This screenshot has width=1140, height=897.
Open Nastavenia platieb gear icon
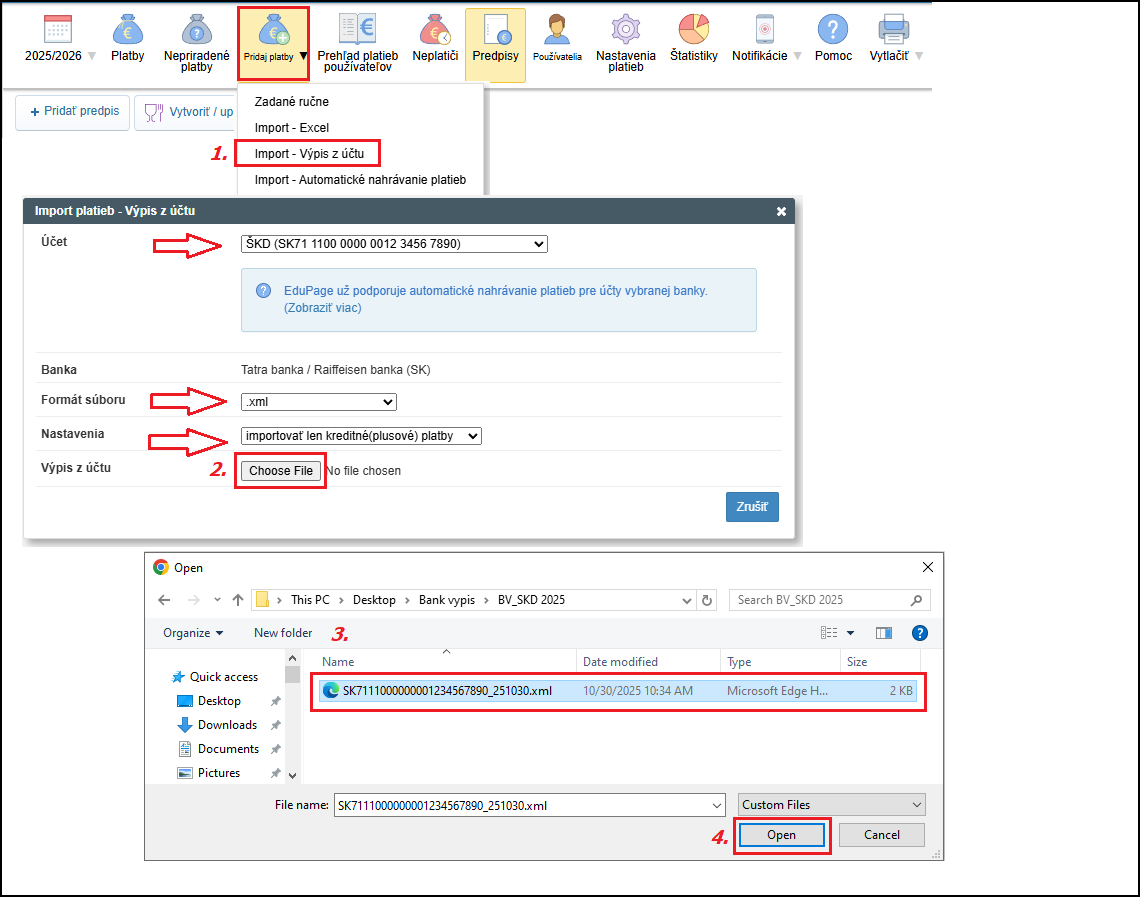[x=625, y=30]
